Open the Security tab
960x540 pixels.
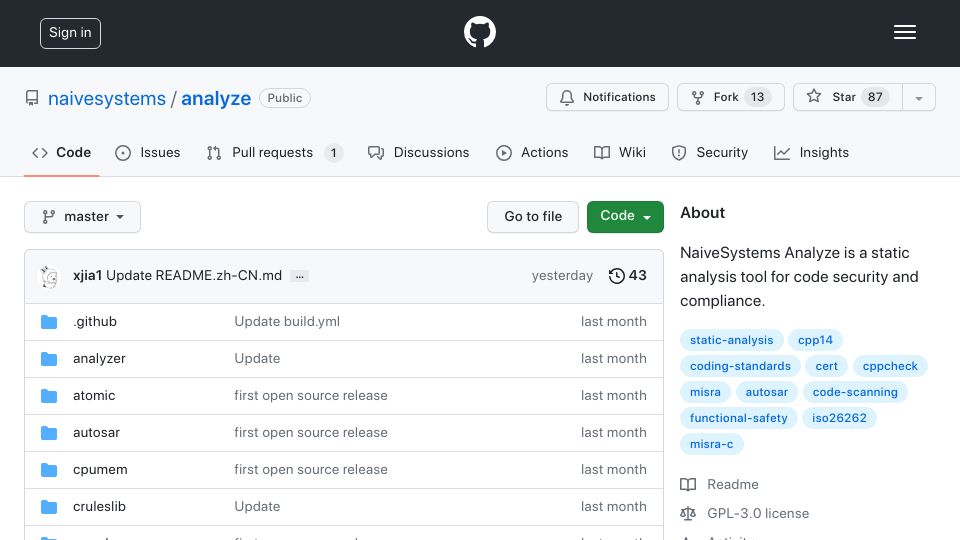(710, 152)
